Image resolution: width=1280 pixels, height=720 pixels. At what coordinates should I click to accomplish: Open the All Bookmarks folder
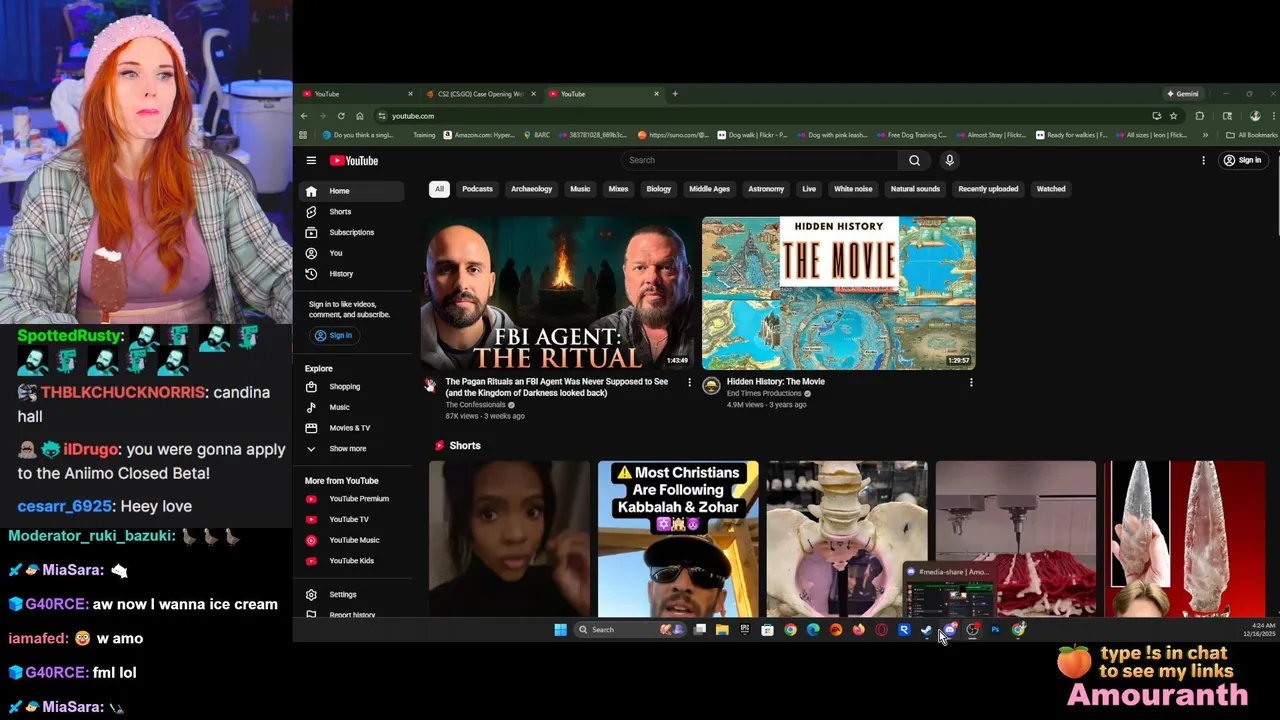(1252, 135)
